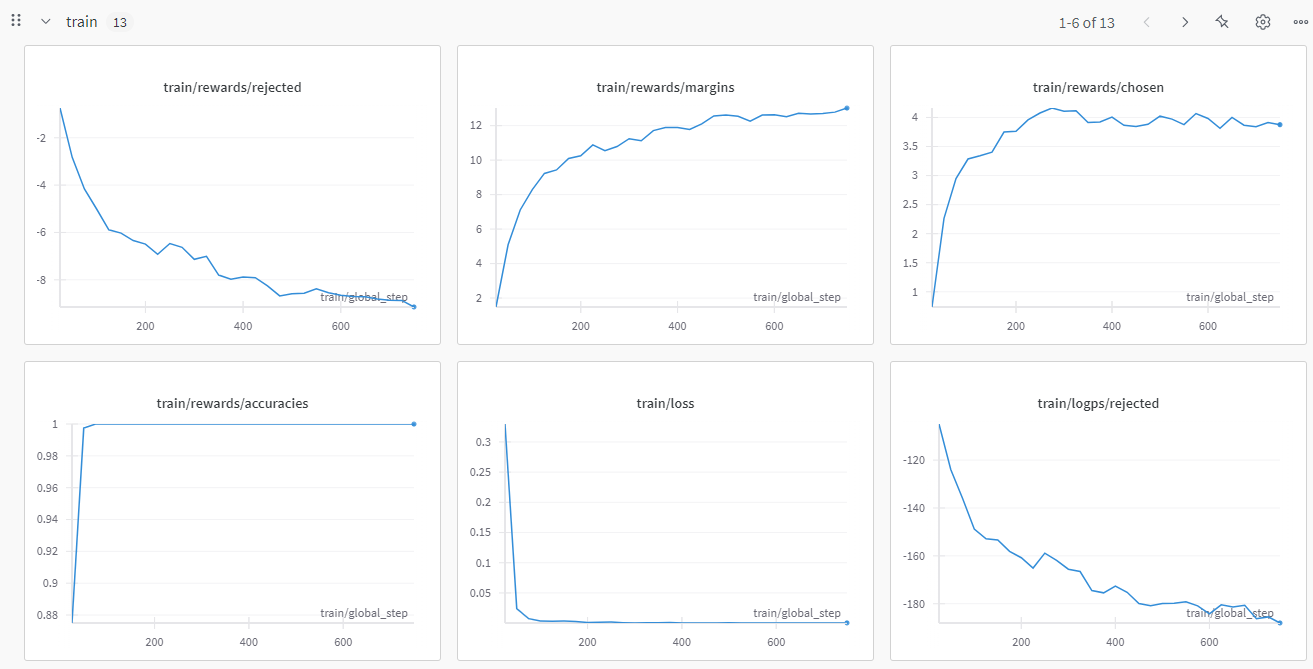The height and width of the screenshot is (669, 1313).
Task: Grab the train section drag handle
Action: tap(16, 21)
